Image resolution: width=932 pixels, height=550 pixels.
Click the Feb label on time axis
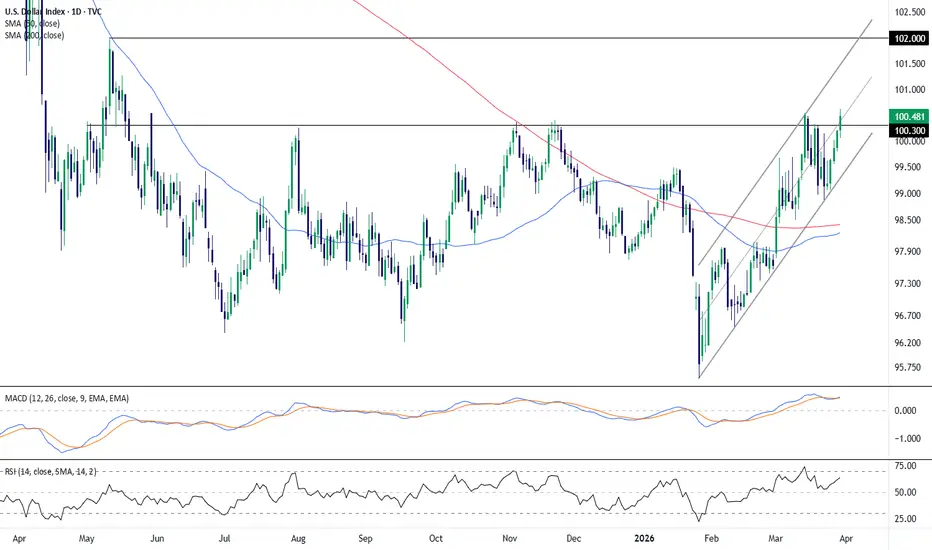(711, 539)
